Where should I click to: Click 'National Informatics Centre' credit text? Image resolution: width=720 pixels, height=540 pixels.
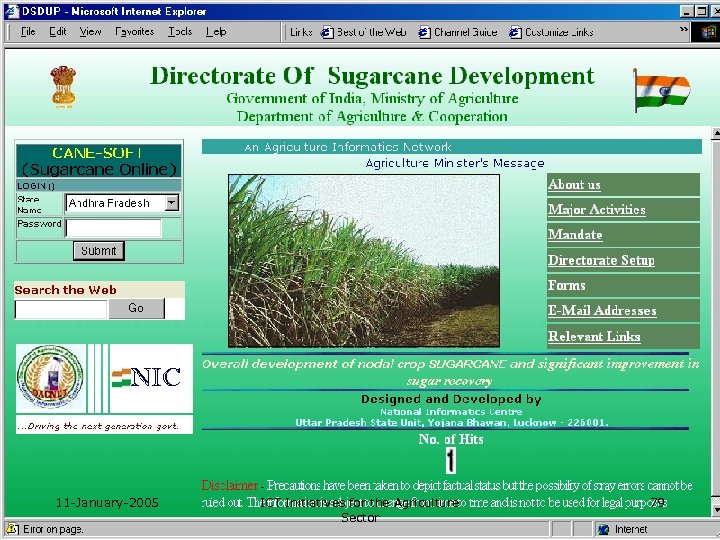[x=451, y=411]
